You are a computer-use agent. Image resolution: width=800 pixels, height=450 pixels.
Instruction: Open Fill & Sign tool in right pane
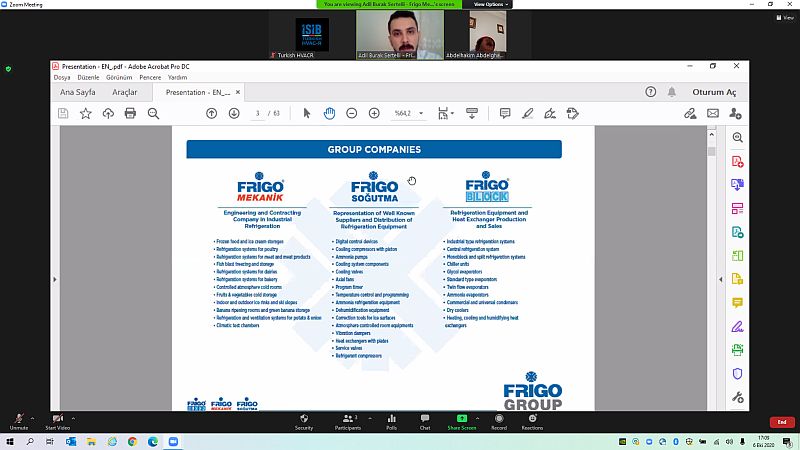tap(737, 327)
